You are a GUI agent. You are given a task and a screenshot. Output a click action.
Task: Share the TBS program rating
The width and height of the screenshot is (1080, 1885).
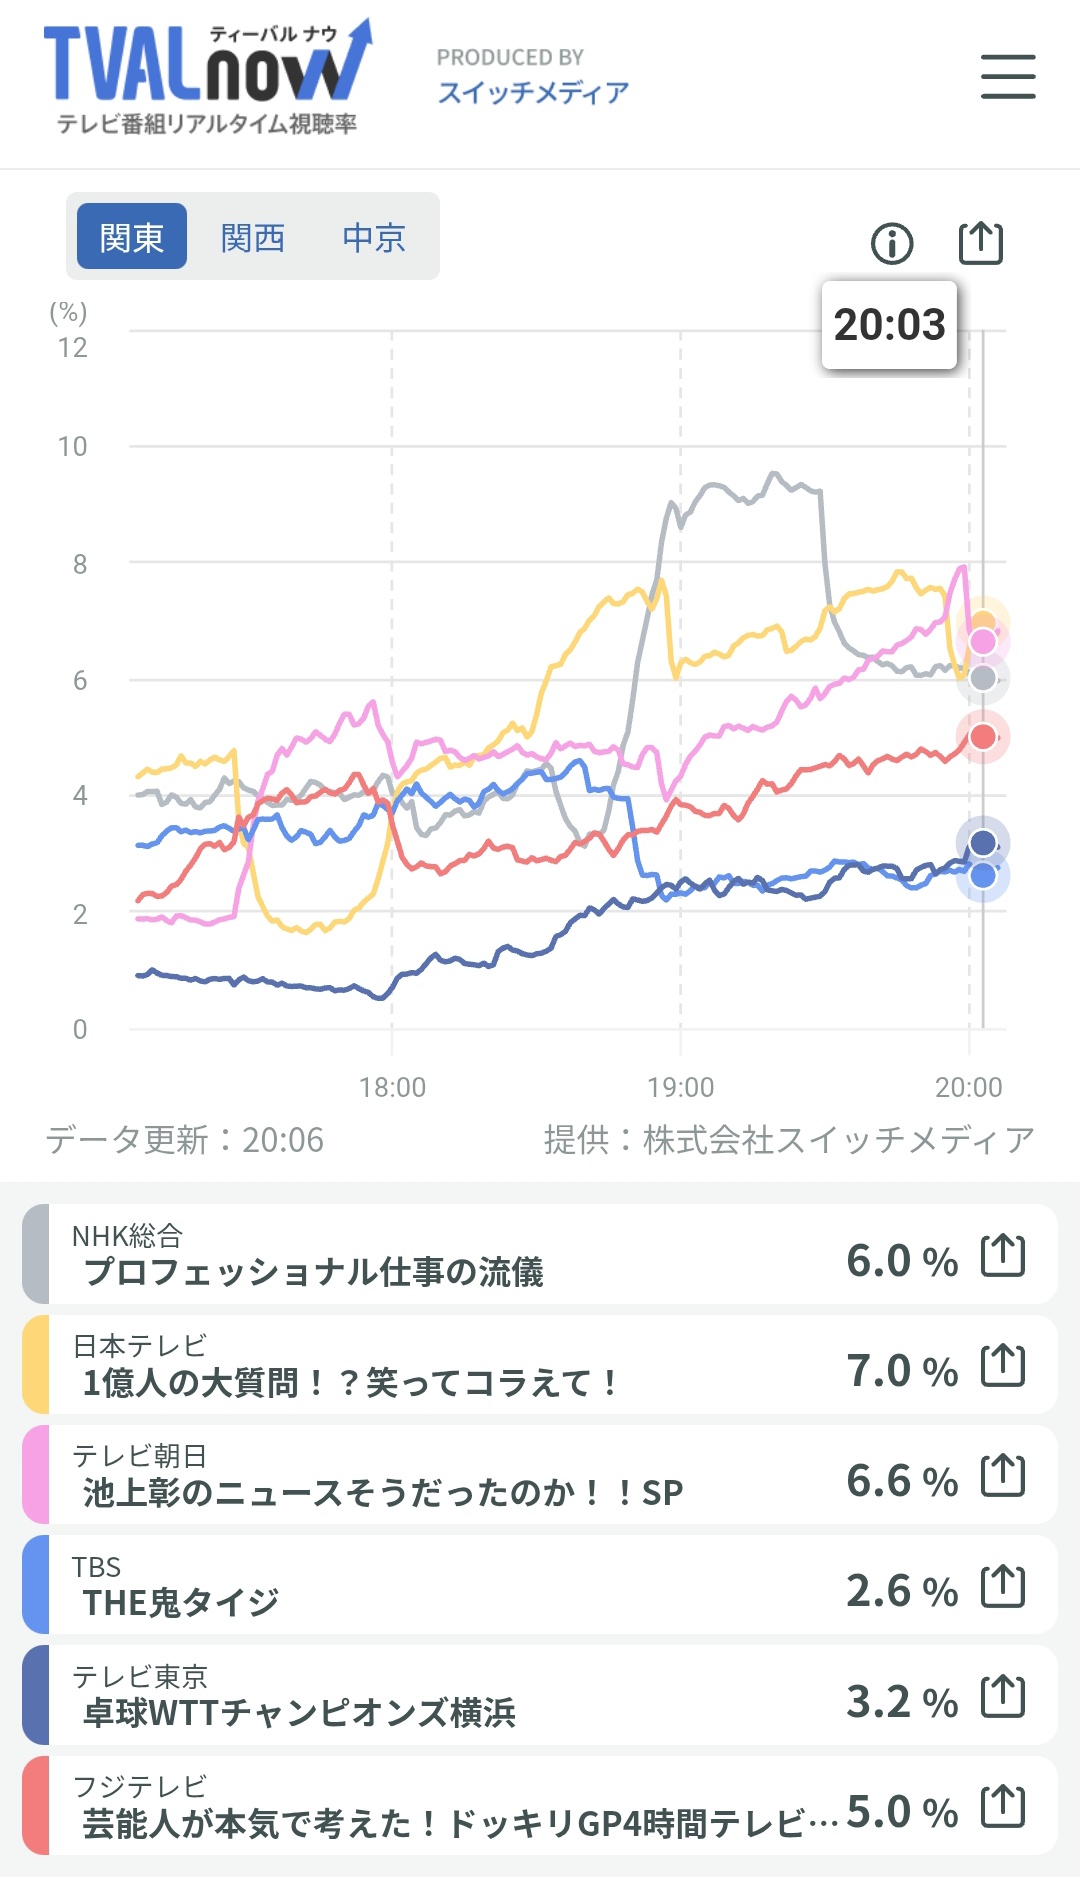(x=1003, y=1586)
